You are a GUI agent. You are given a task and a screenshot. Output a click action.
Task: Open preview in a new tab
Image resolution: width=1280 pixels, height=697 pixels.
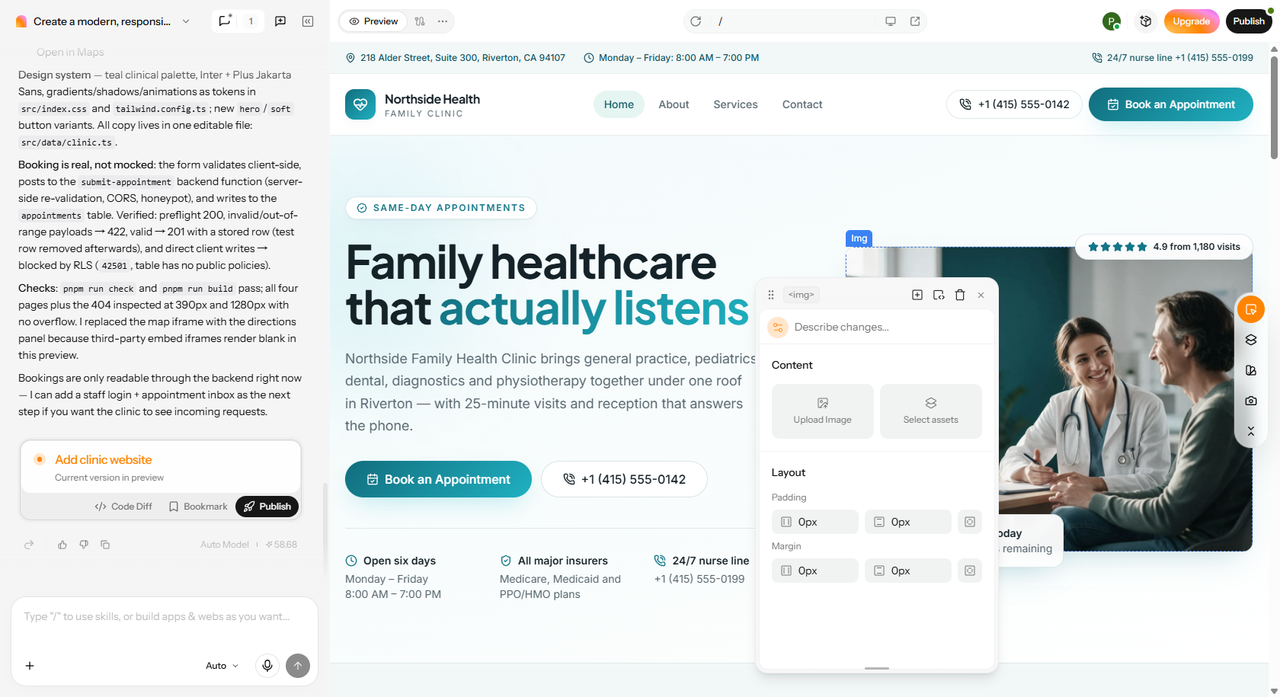[x=915, y=21]
